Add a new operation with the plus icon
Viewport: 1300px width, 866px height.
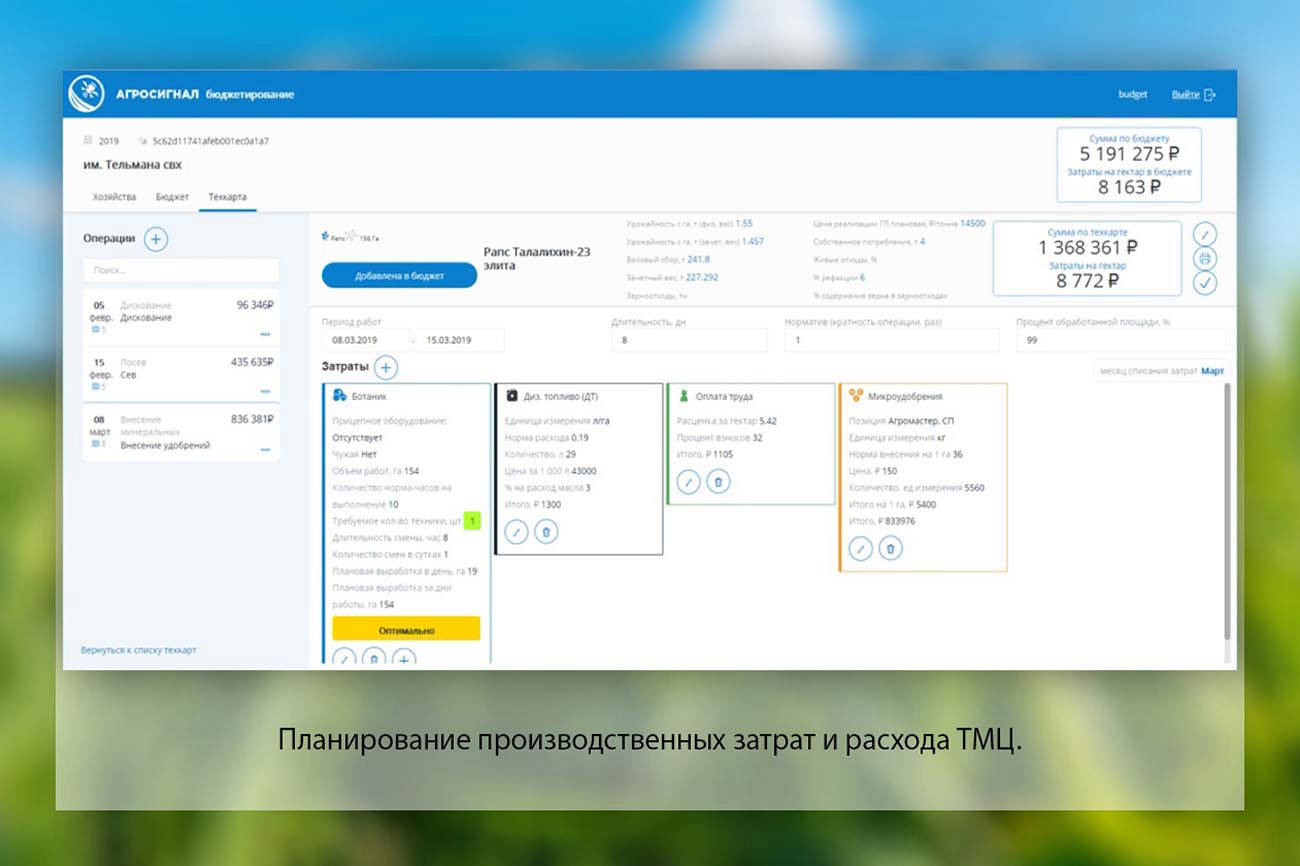click(156, 239)
